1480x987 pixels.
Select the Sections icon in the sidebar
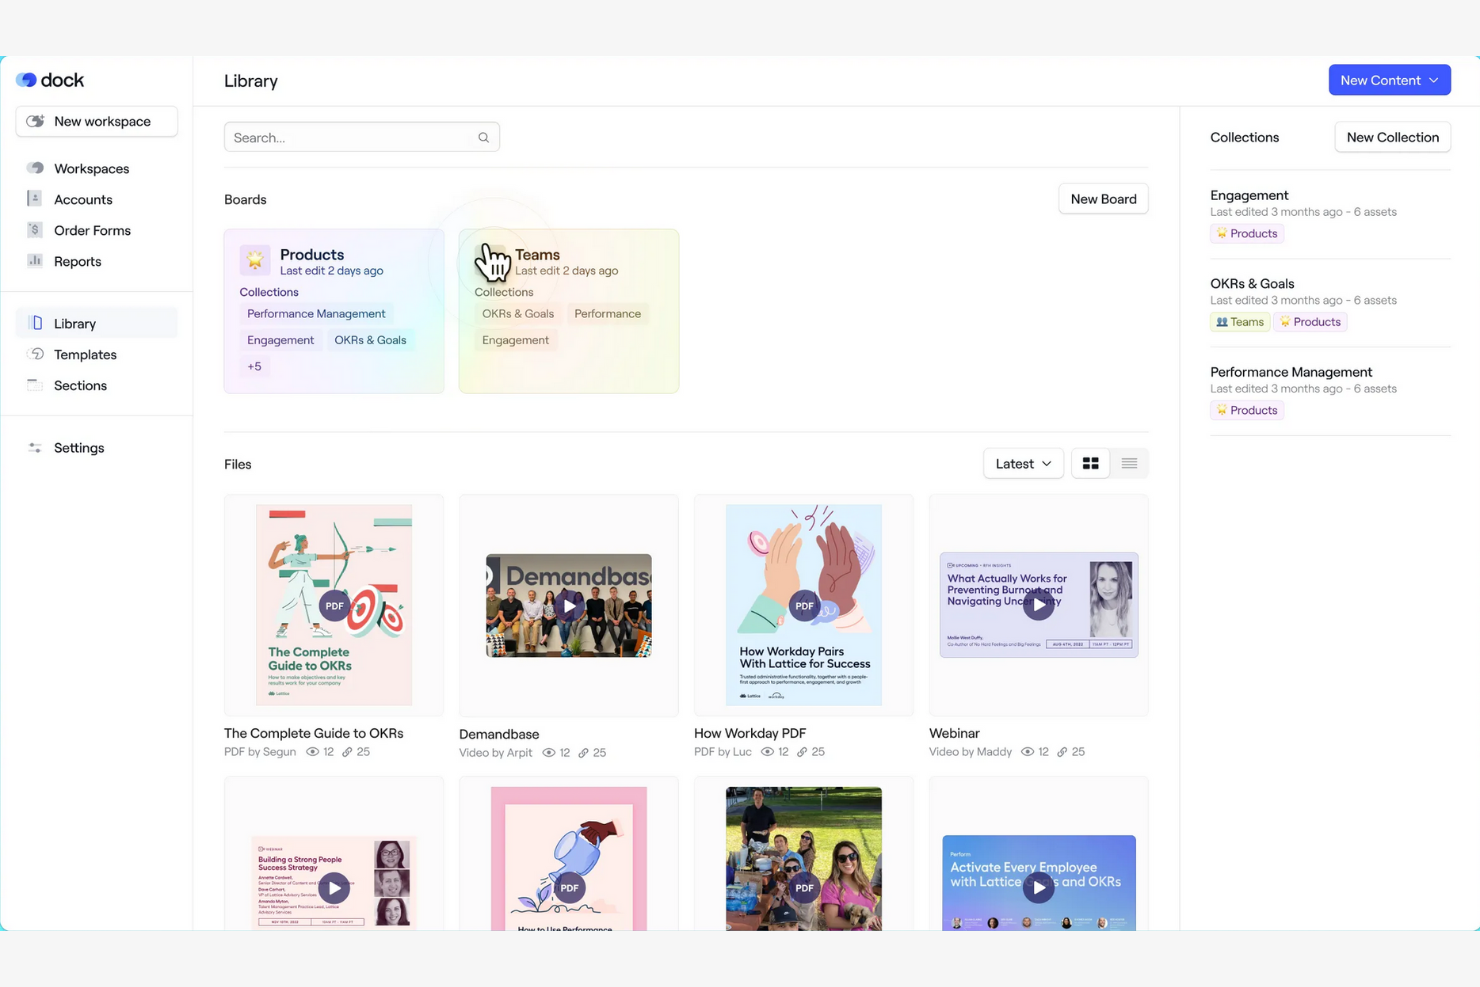[34, 385]
